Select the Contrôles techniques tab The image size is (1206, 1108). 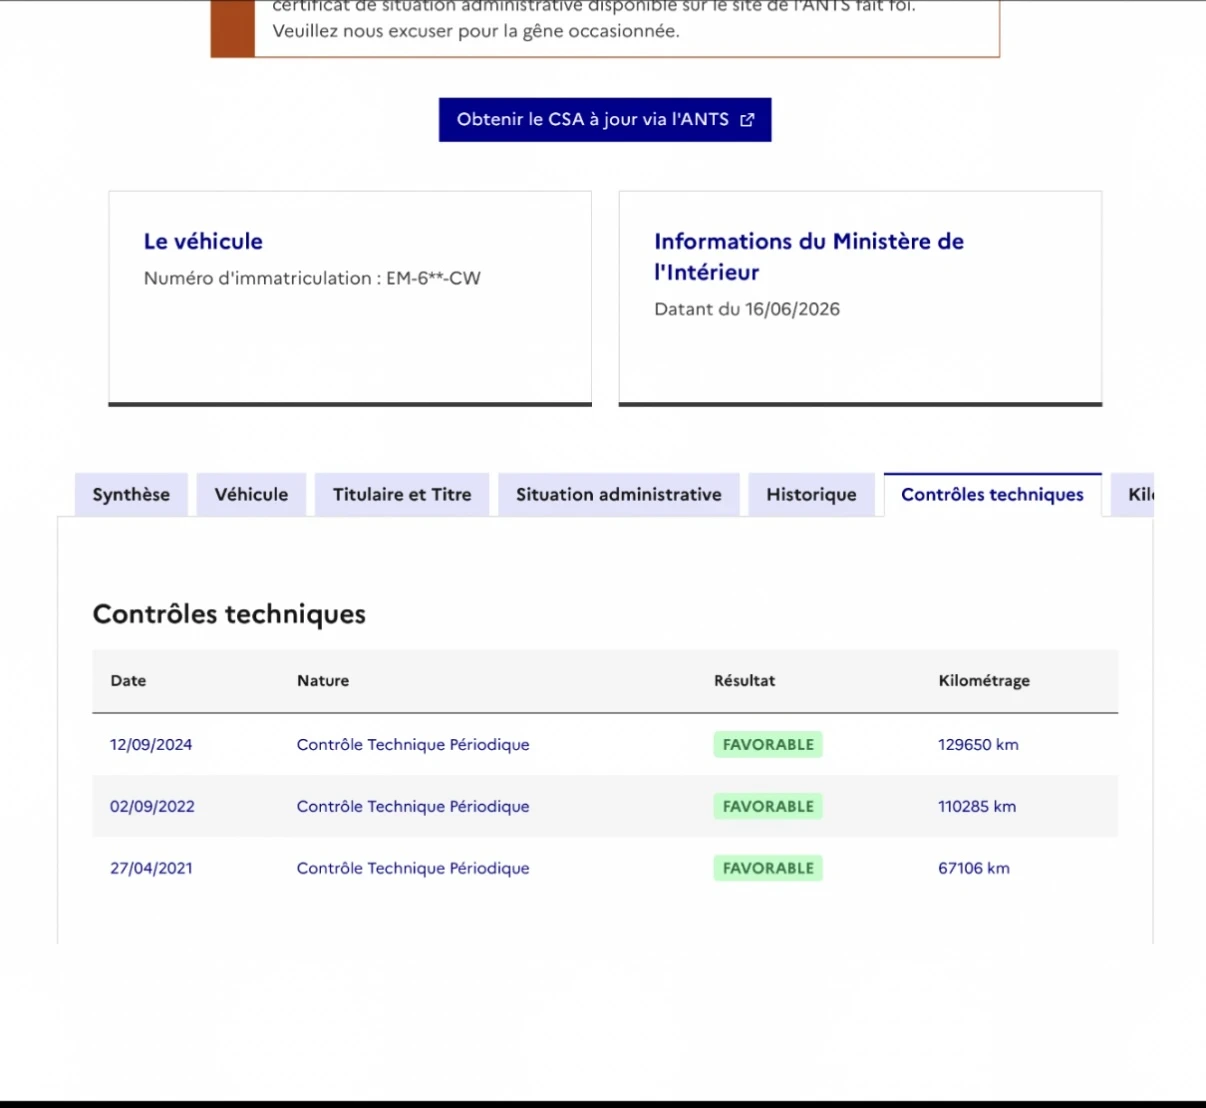point(993,495)
